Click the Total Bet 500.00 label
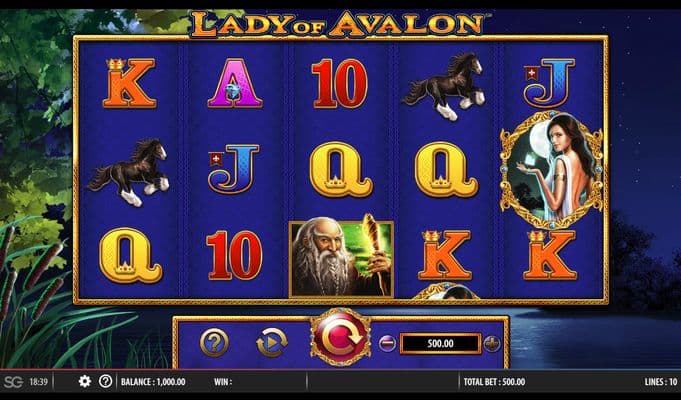This screenshot has width=681, height=400. click(494, 382)
